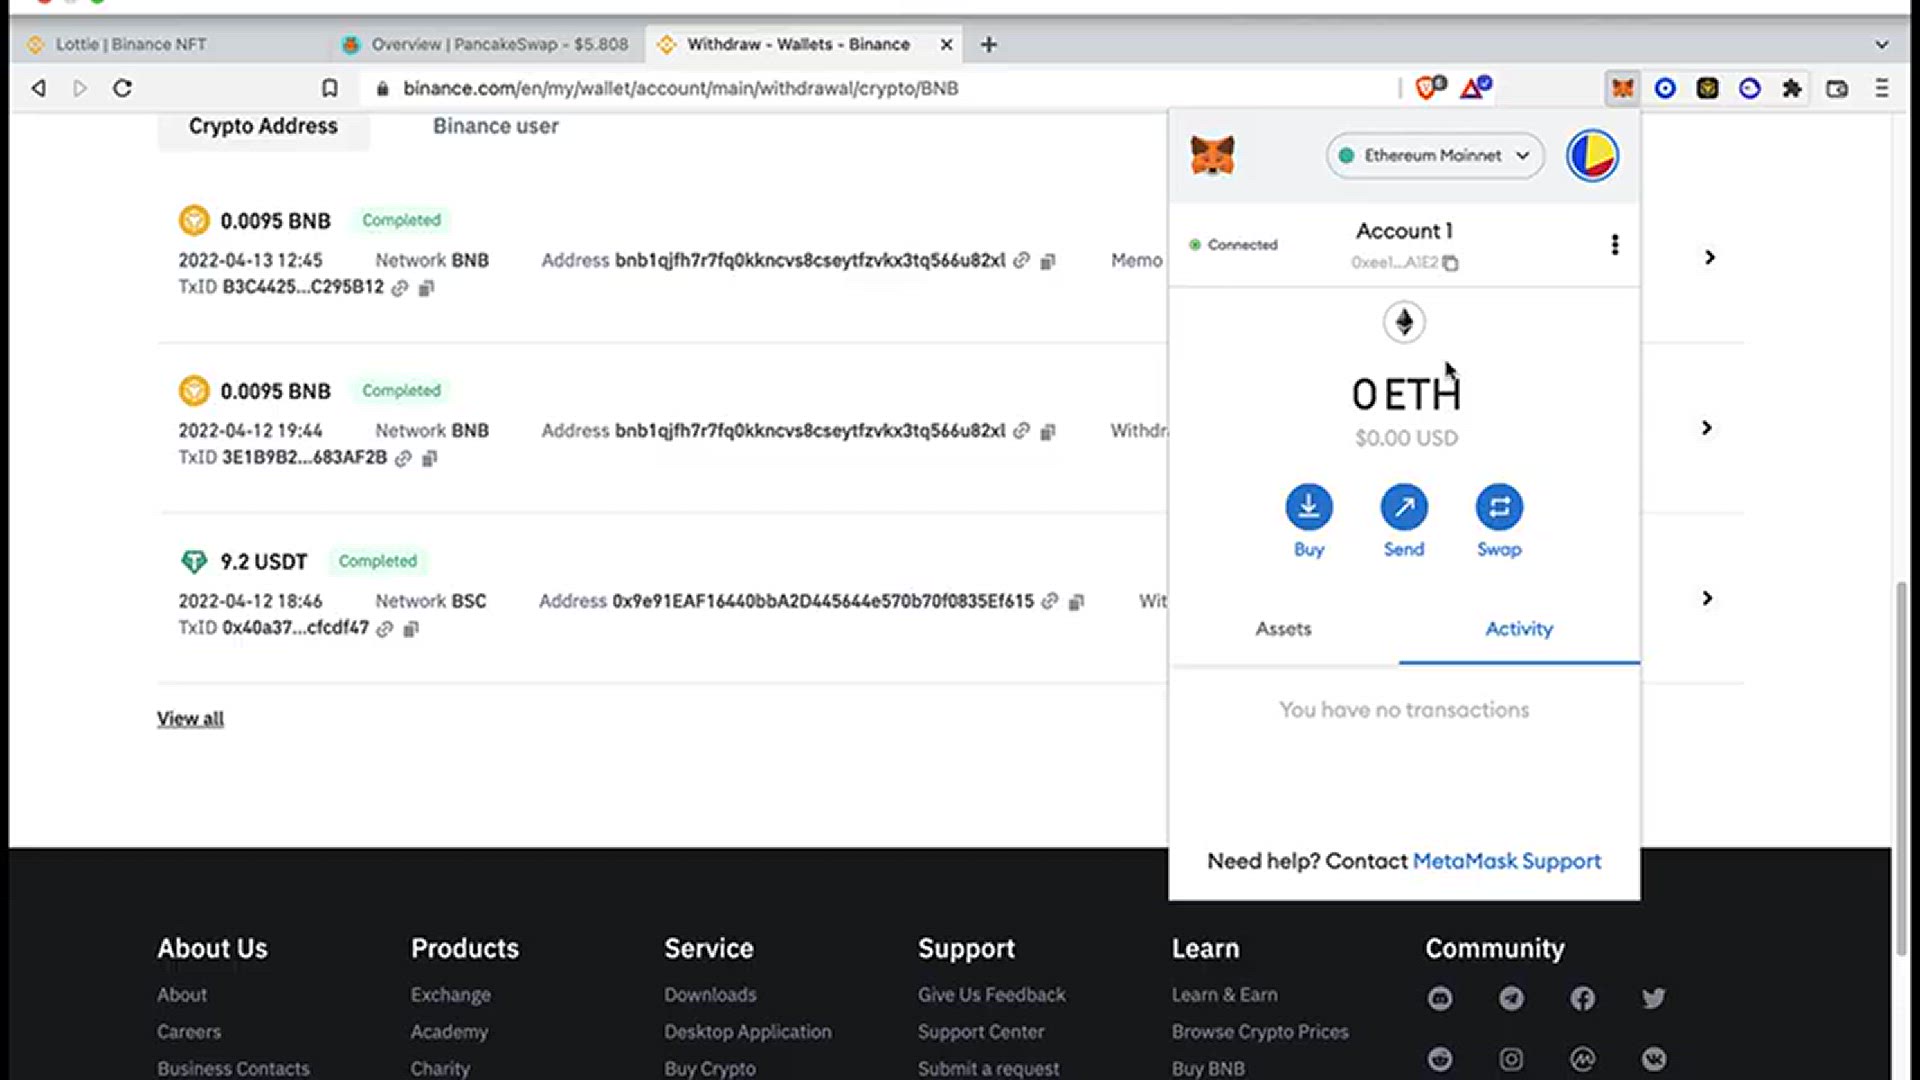Open the Ethereum Mainnet network dropdown
Image resolution: width=1920 pixels, height=1080 pixels.
1435,156
